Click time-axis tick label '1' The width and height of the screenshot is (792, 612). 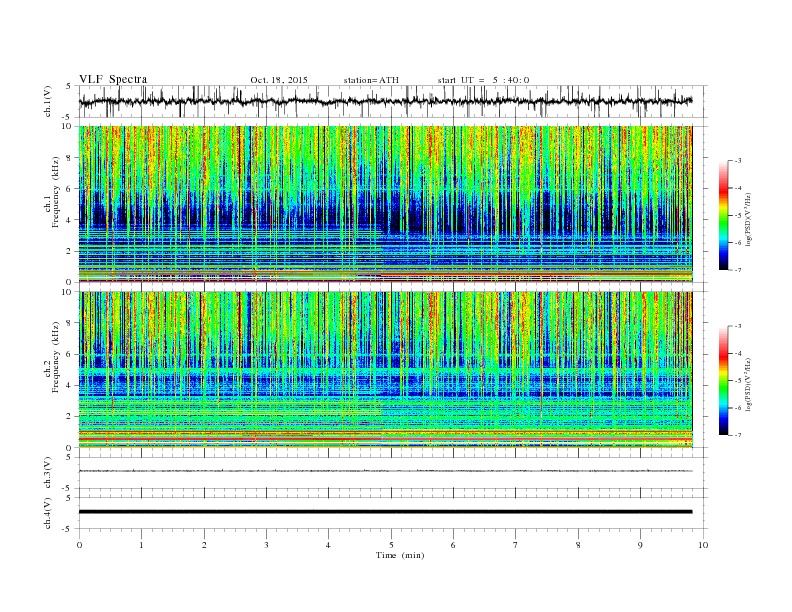[x=141, y=545]
